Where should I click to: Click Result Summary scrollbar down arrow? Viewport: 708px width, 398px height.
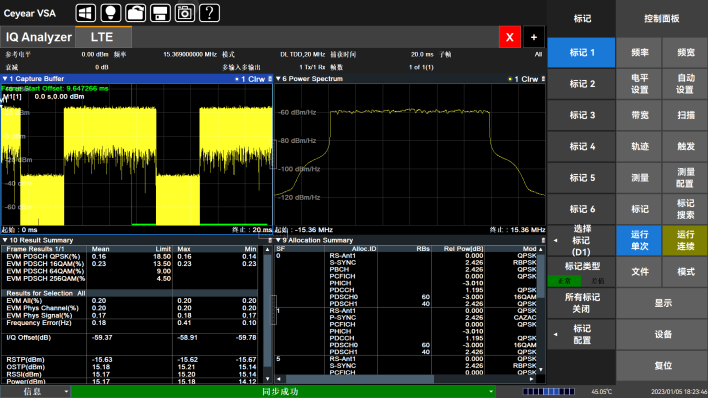[268, 379]
